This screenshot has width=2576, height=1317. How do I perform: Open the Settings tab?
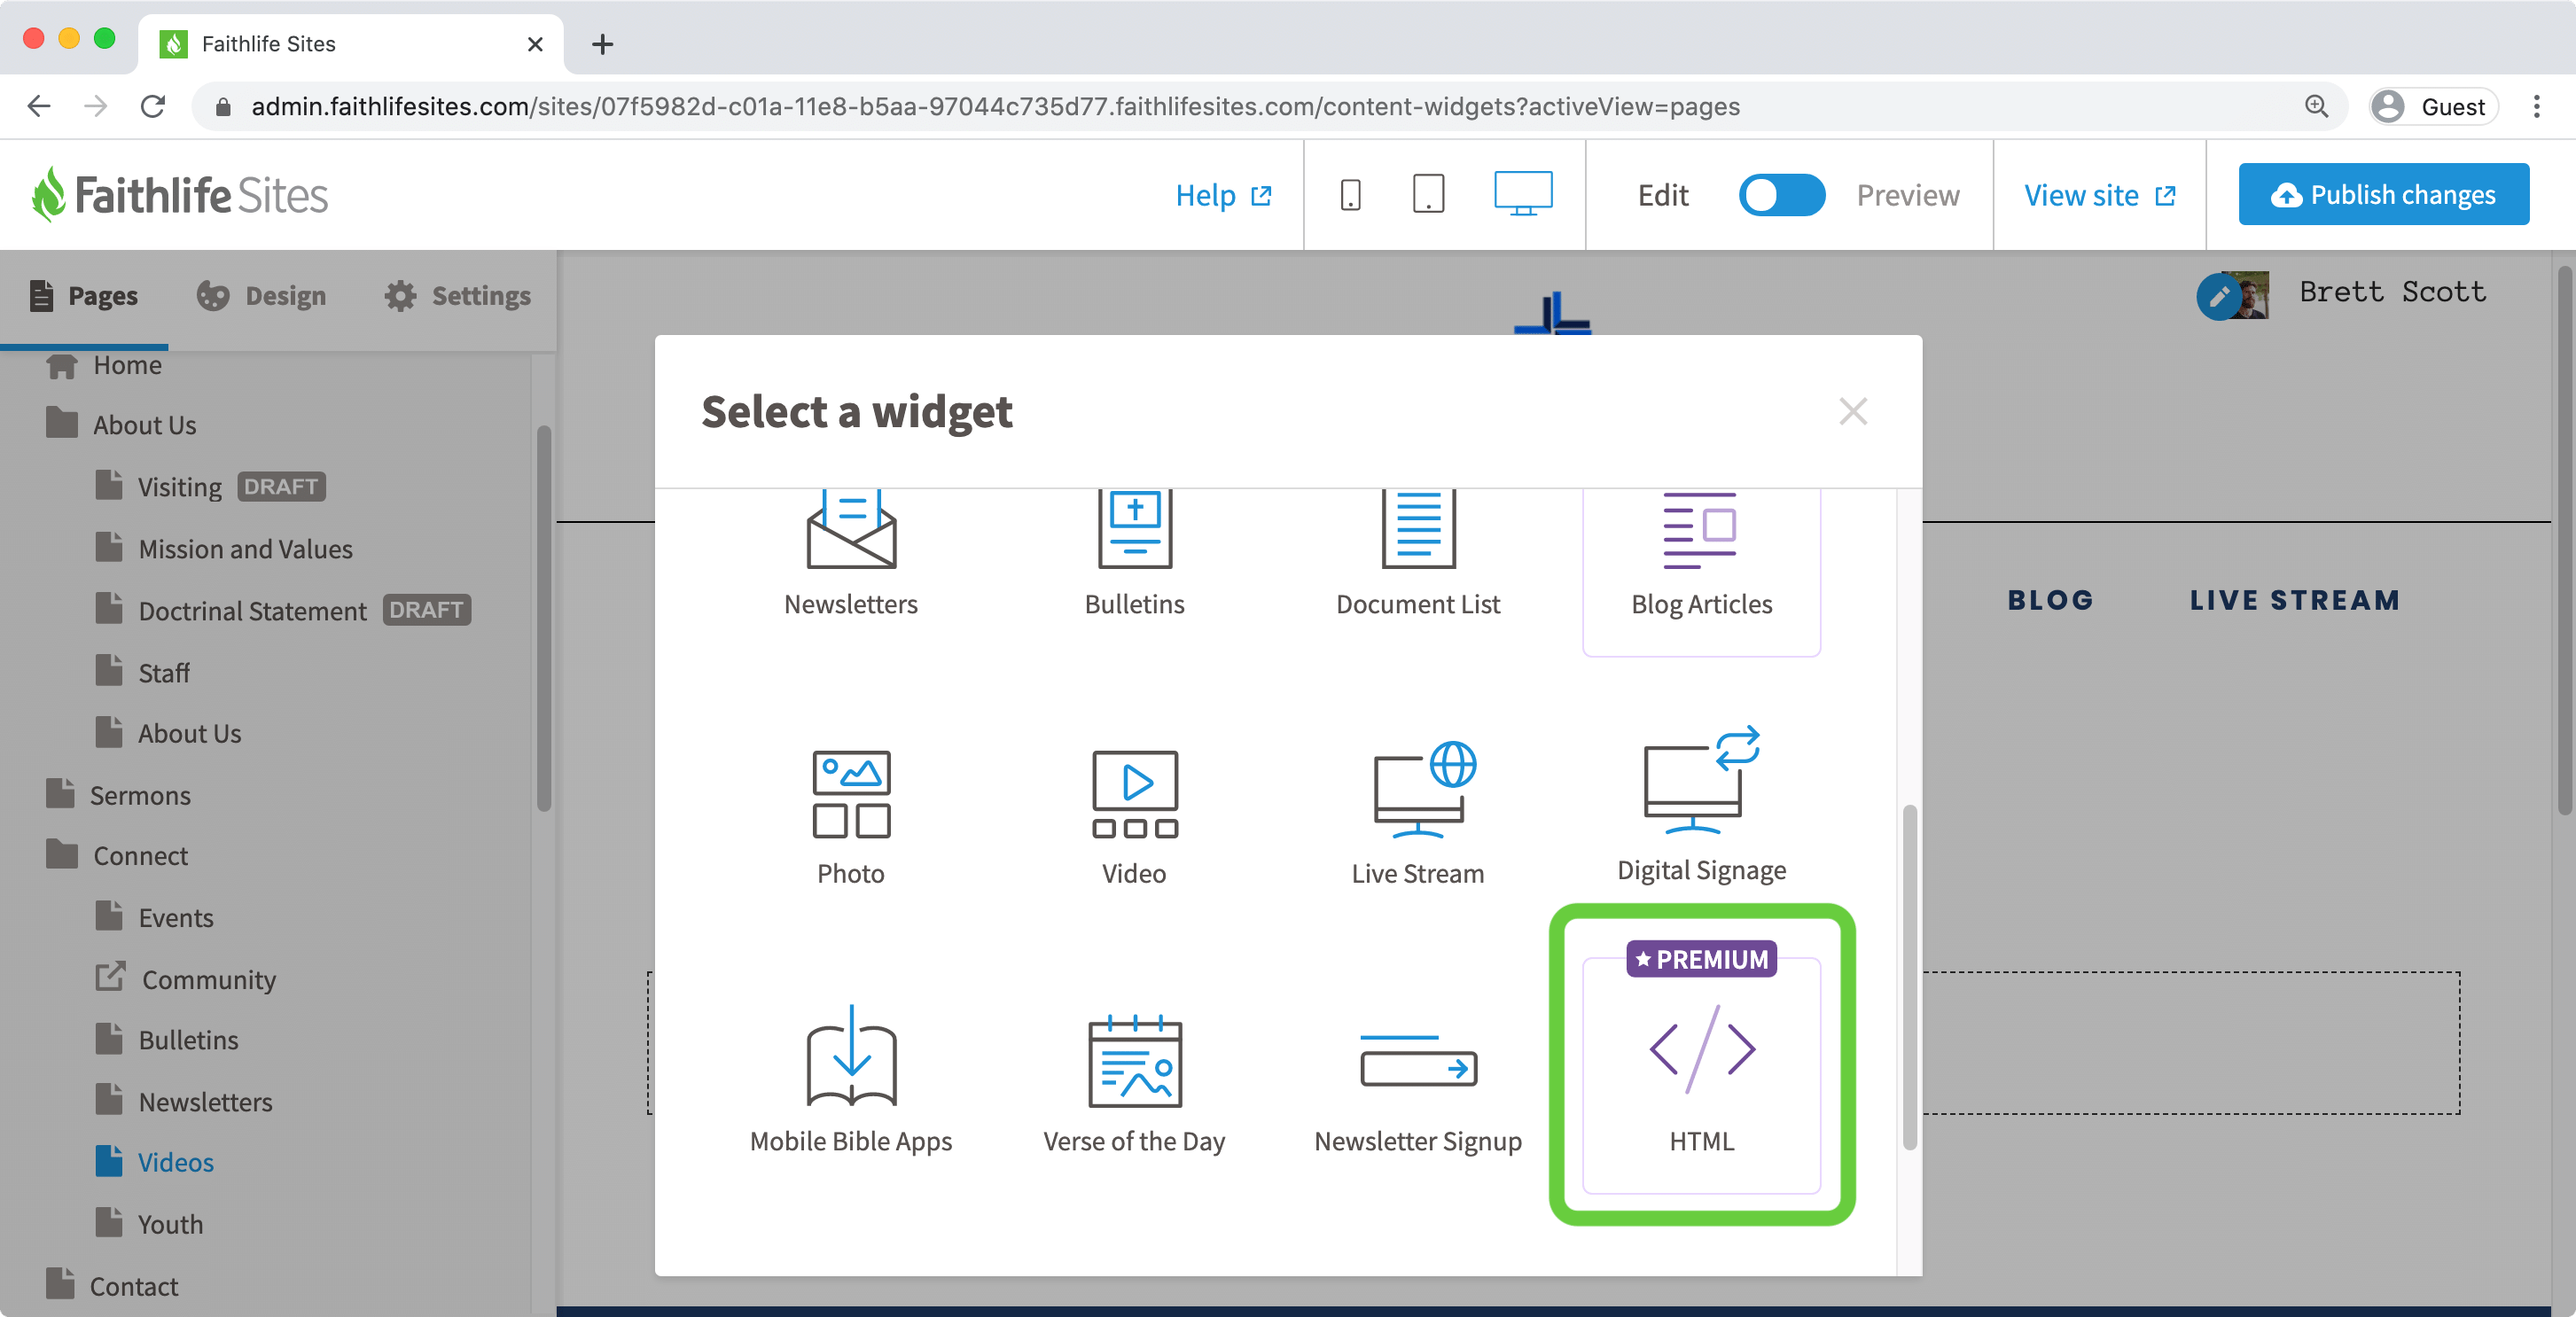point(458,296)
